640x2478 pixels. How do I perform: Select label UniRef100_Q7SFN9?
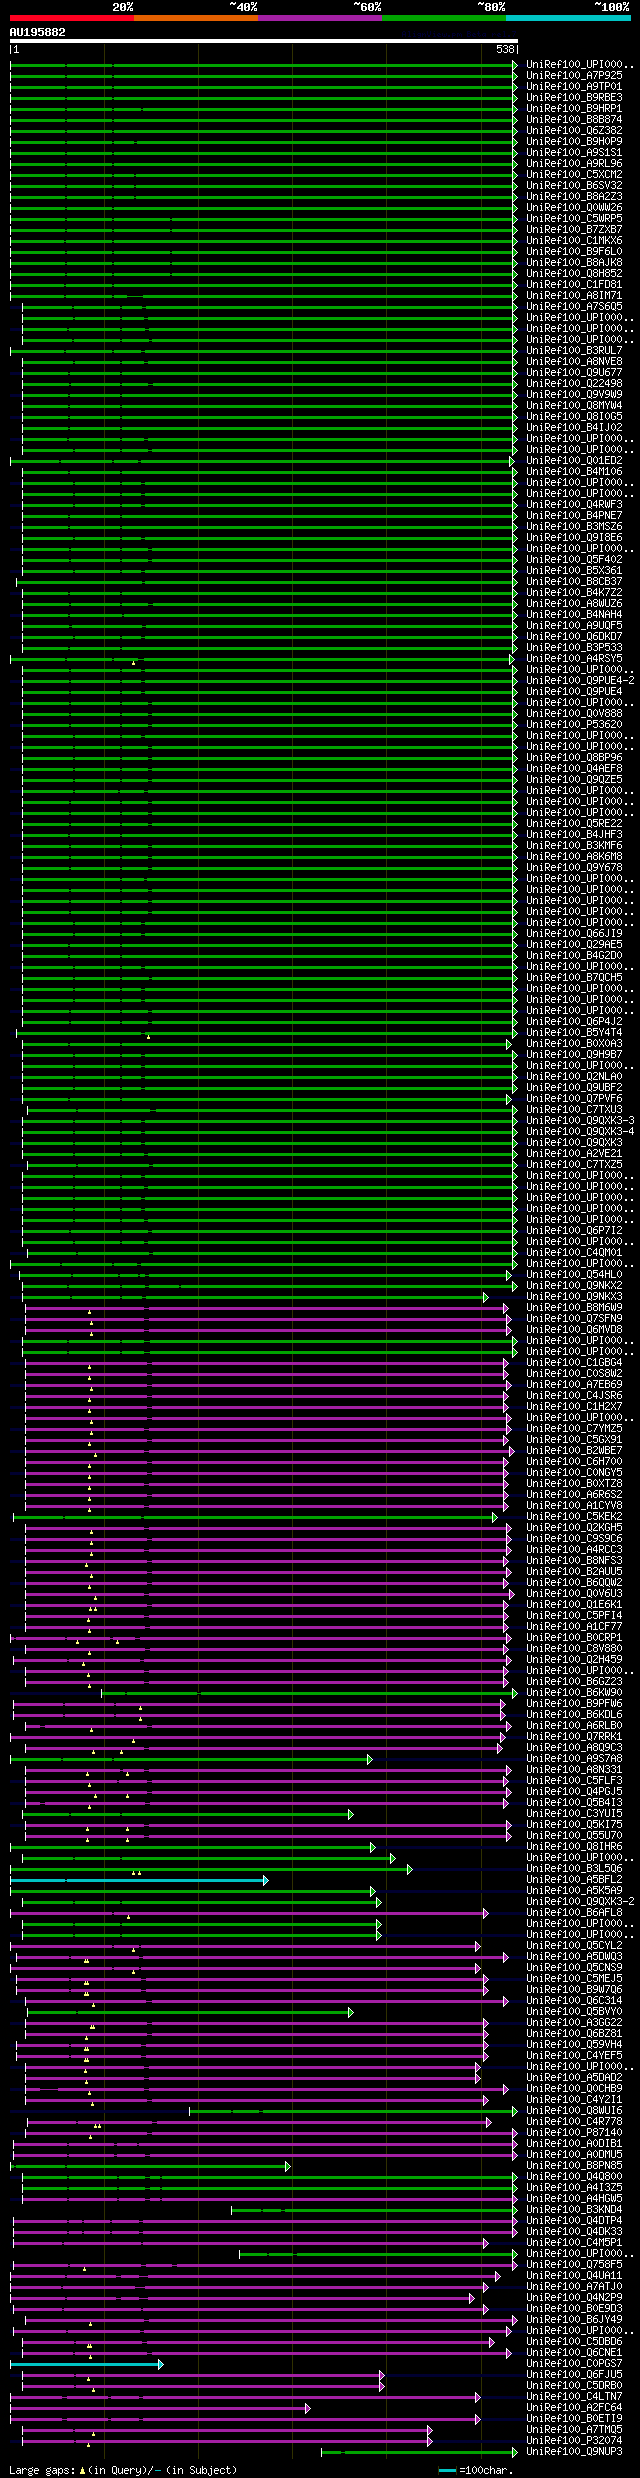[574, 1318]
